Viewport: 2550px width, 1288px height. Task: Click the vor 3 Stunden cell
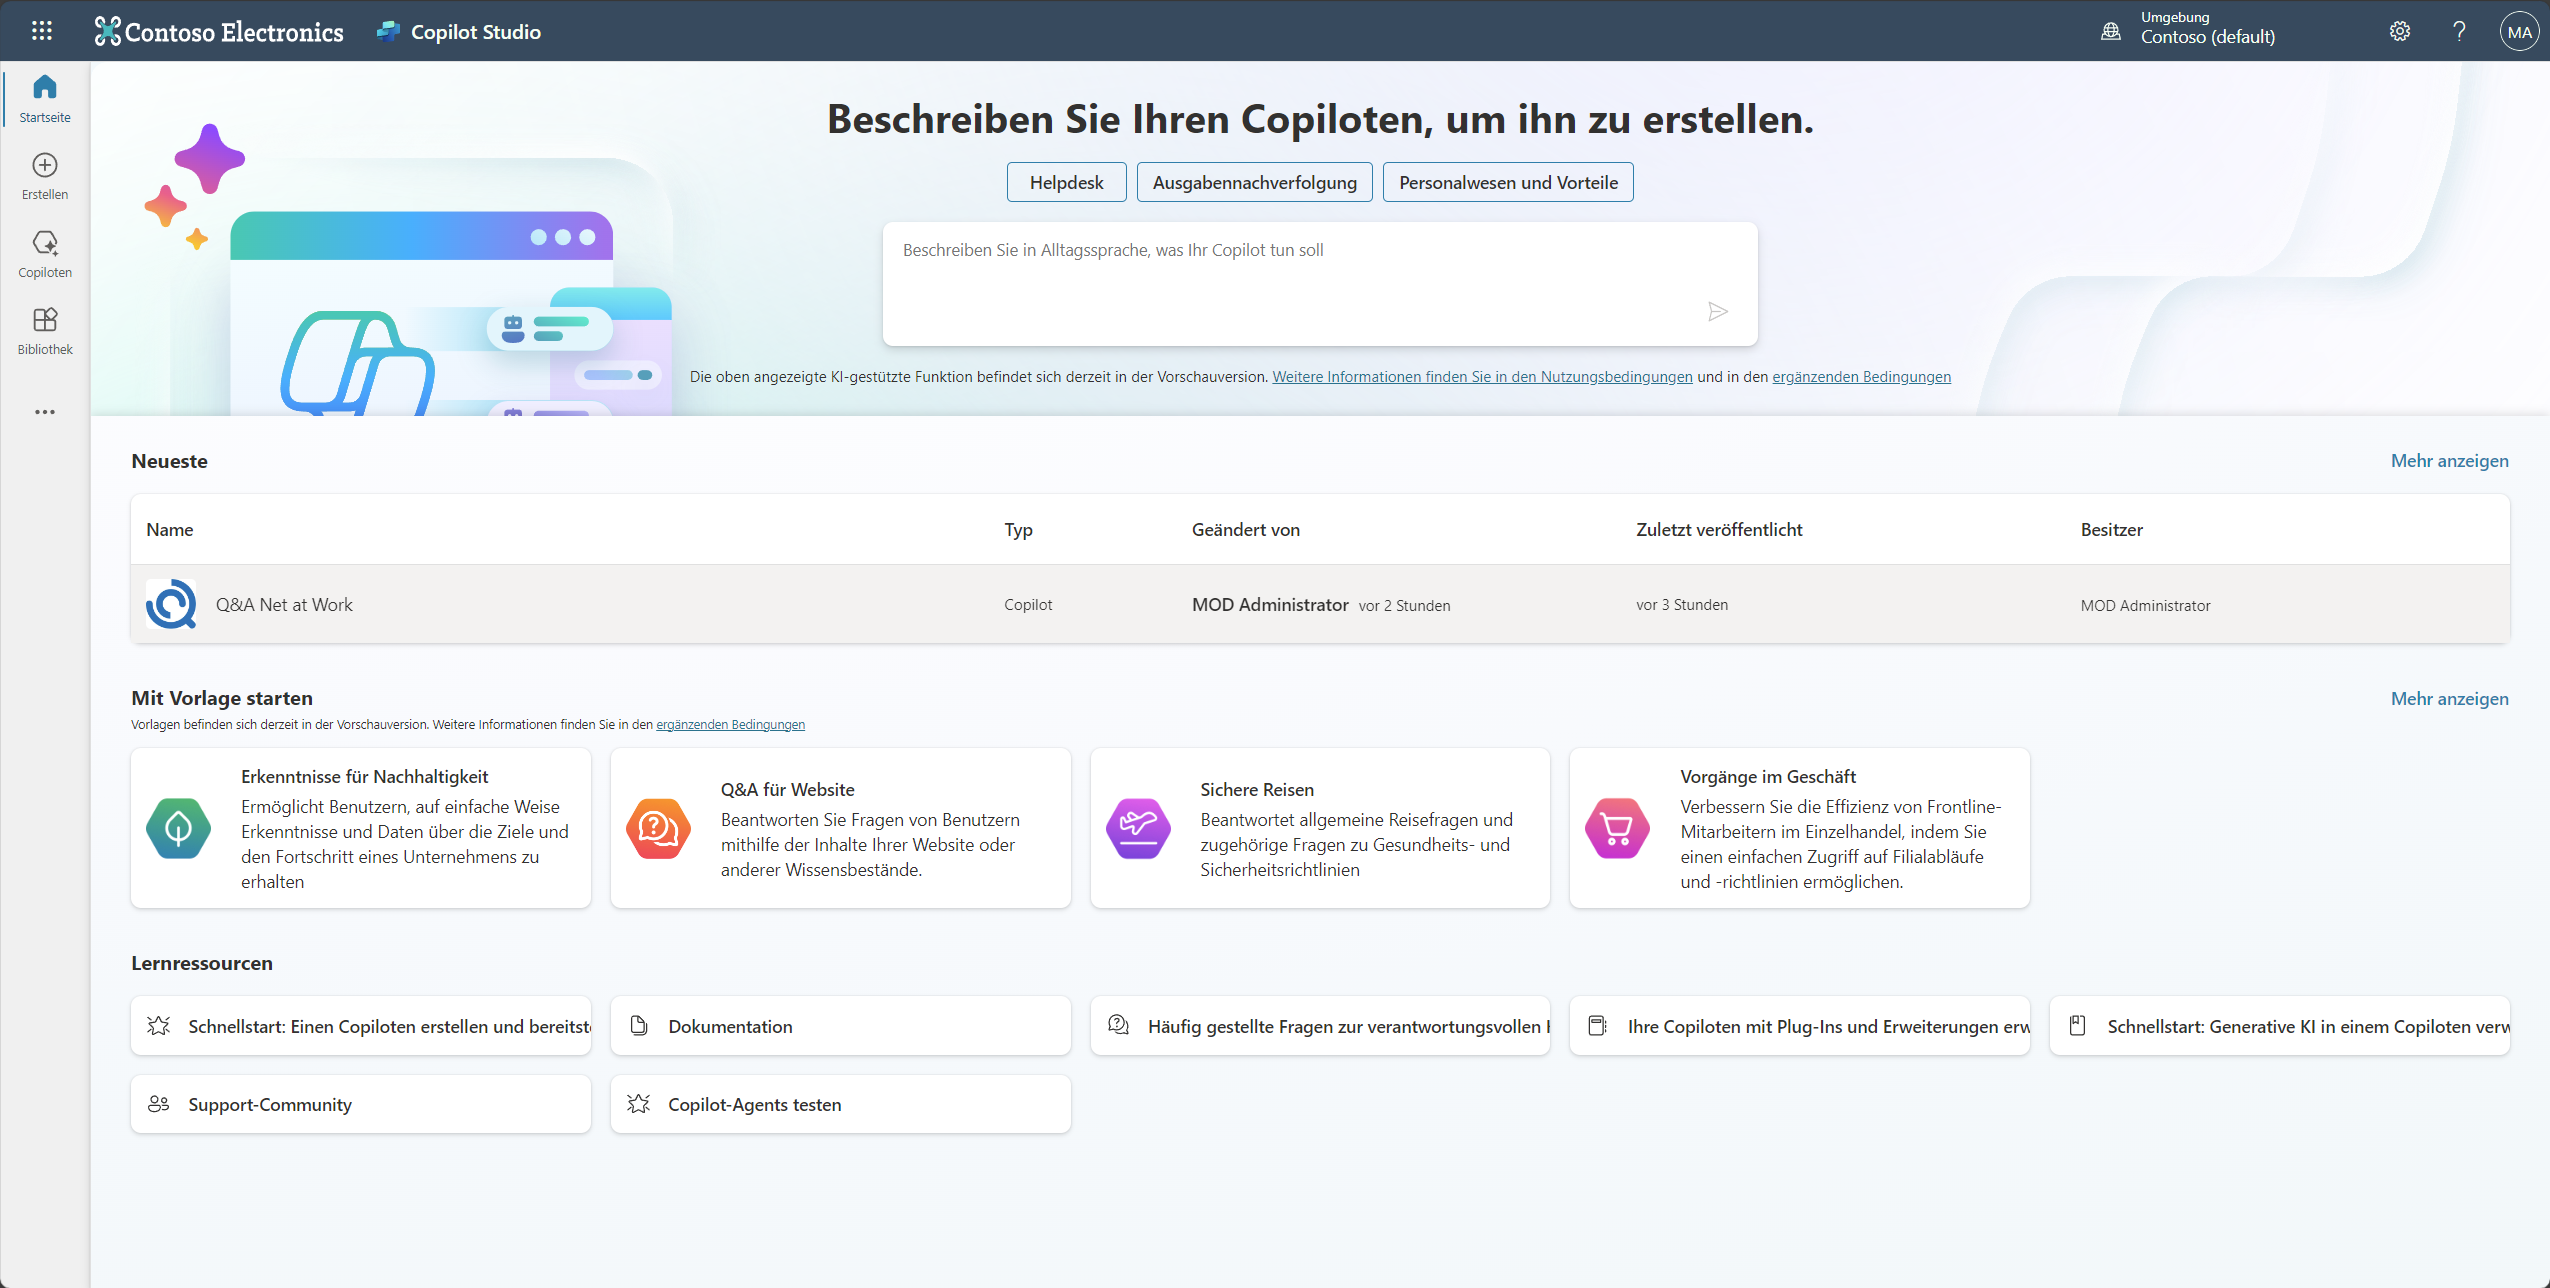1681,605
